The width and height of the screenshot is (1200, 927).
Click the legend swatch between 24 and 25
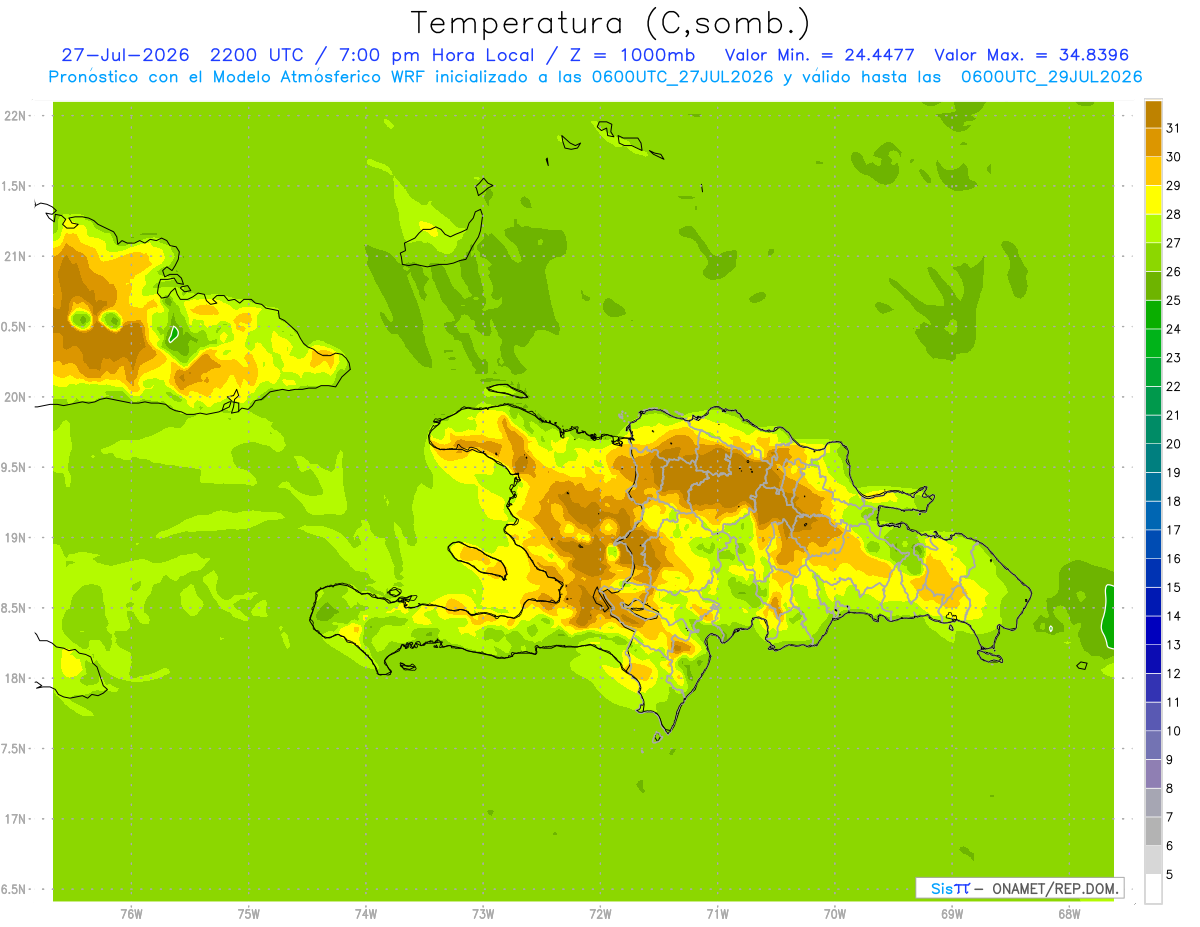pyautogui.click(x=1153, y=314)
